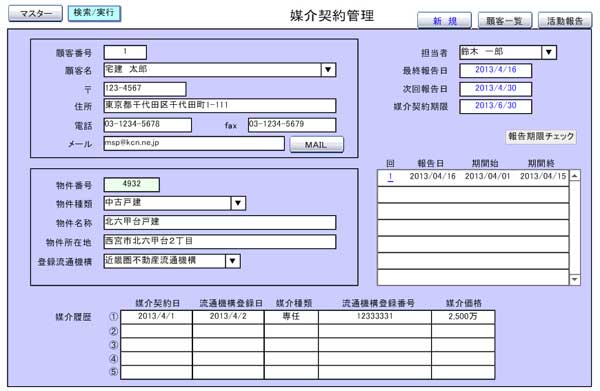The width and height of the screenshot is (600, 391).
Task: Click the 次回報告日 date field
Action: (x=496, y=89)
